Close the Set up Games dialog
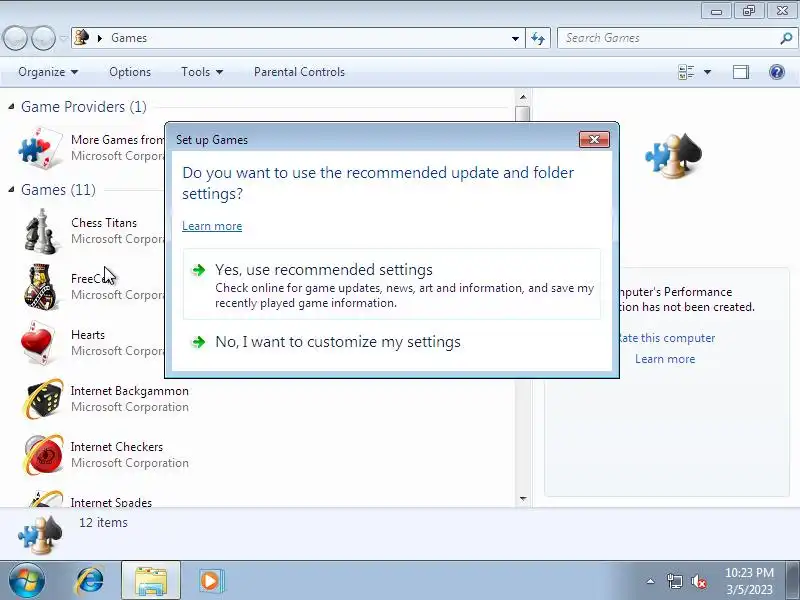 tap(594, 139)
